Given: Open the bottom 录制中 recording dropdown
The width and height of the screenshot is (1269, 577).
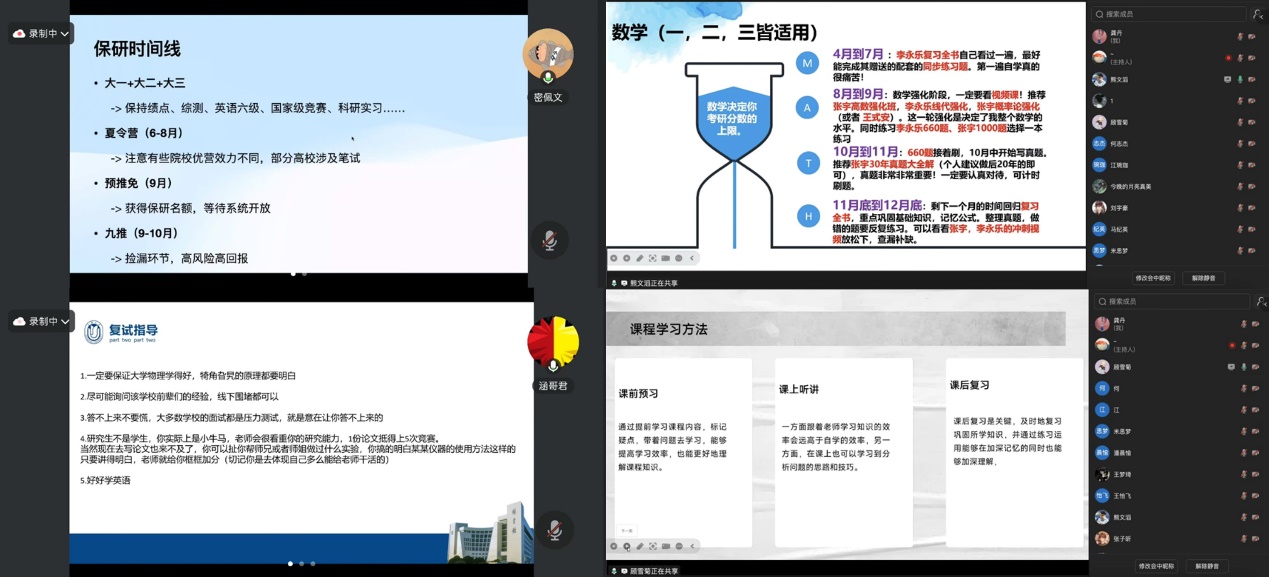Looking at the screenshot, I should pos(42,321).
